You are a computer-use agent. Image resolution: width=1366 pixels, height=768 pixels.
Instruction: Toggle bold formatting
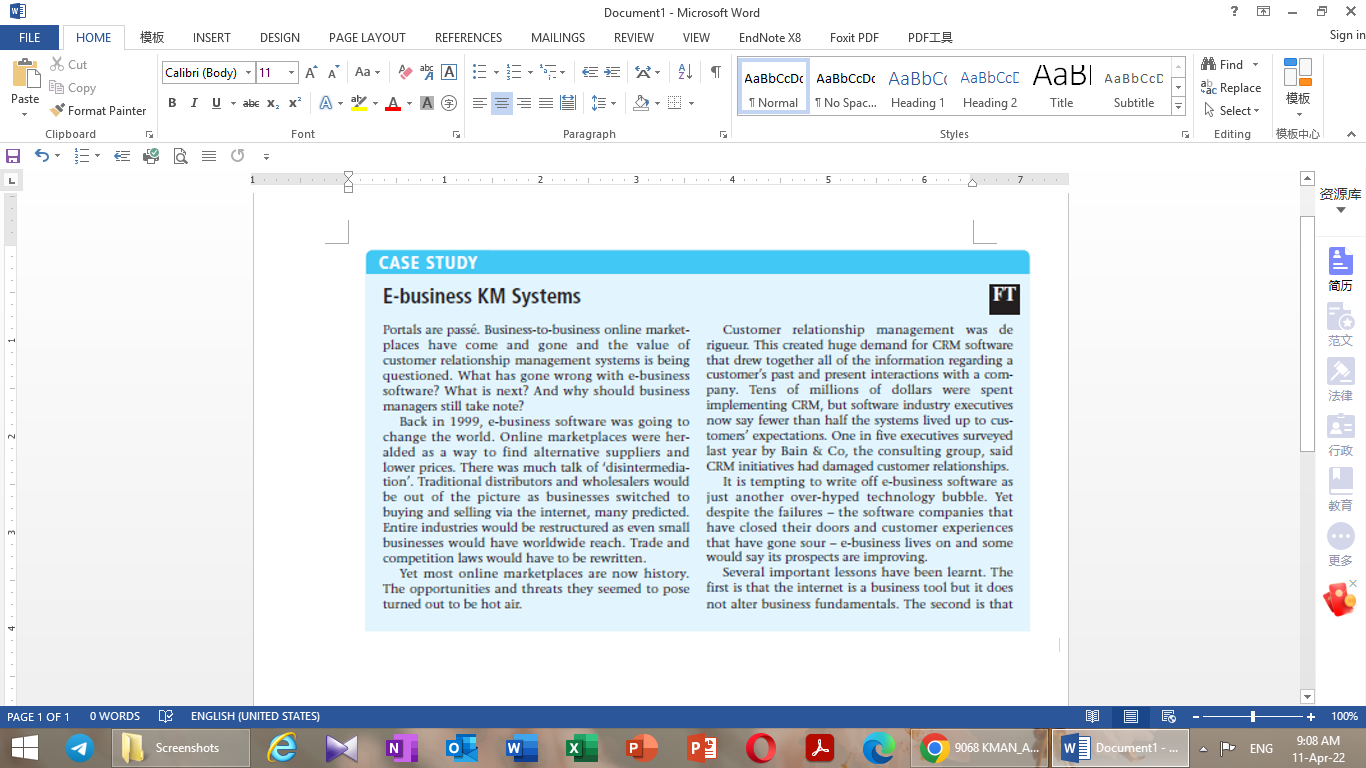coord(172,103)
